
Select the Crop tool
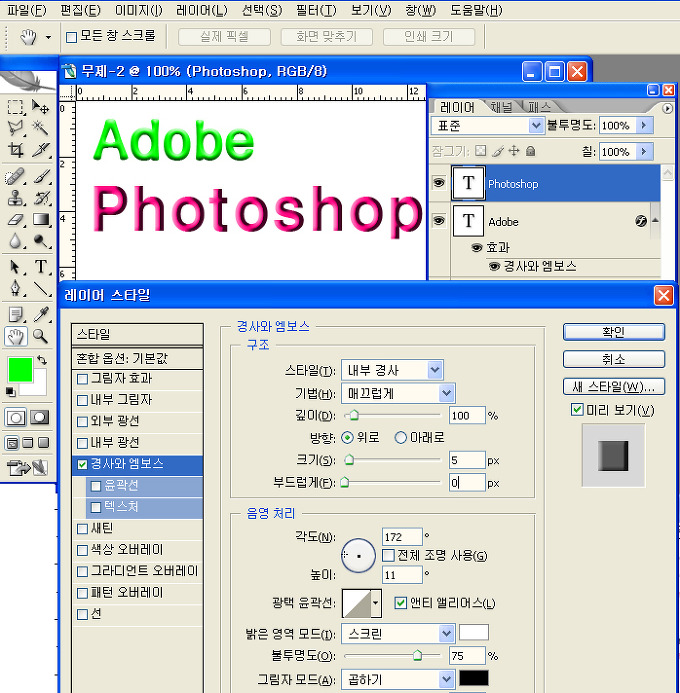click(x=15, y=150)
